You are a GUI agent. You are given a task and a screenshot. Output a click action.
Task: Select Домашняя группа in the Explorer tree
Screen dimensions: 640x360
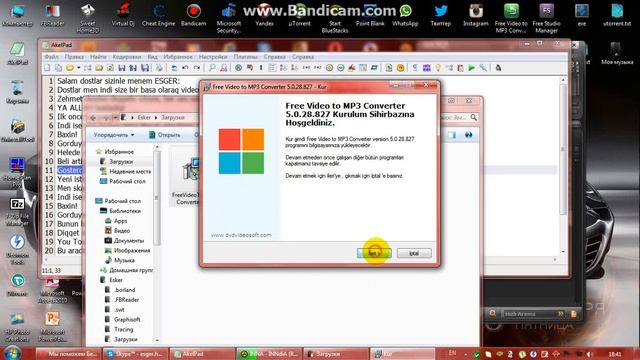126,270
